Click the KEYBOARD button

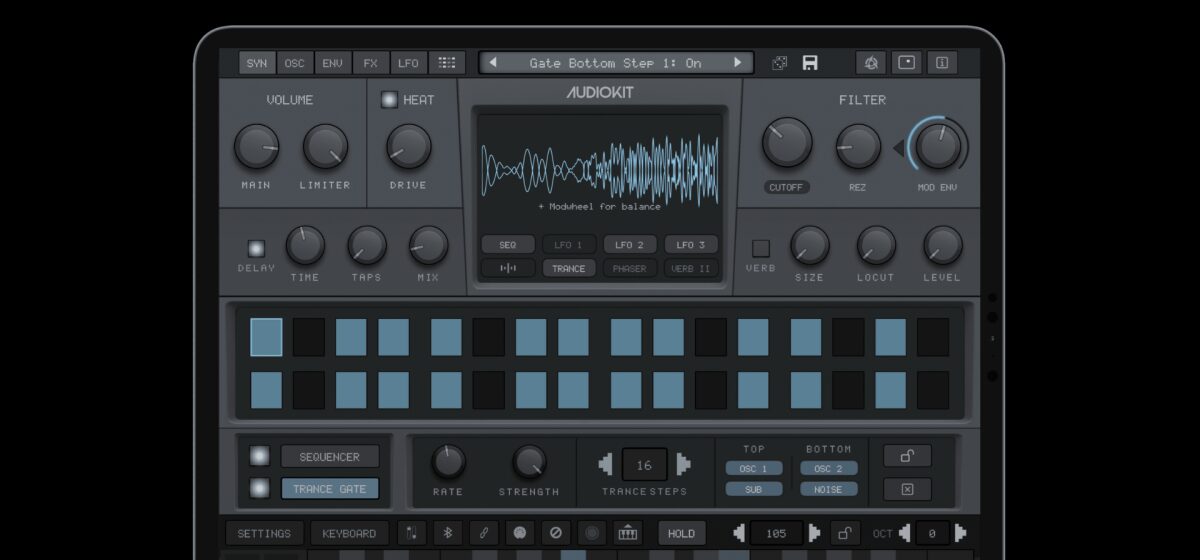pos(349,533)
